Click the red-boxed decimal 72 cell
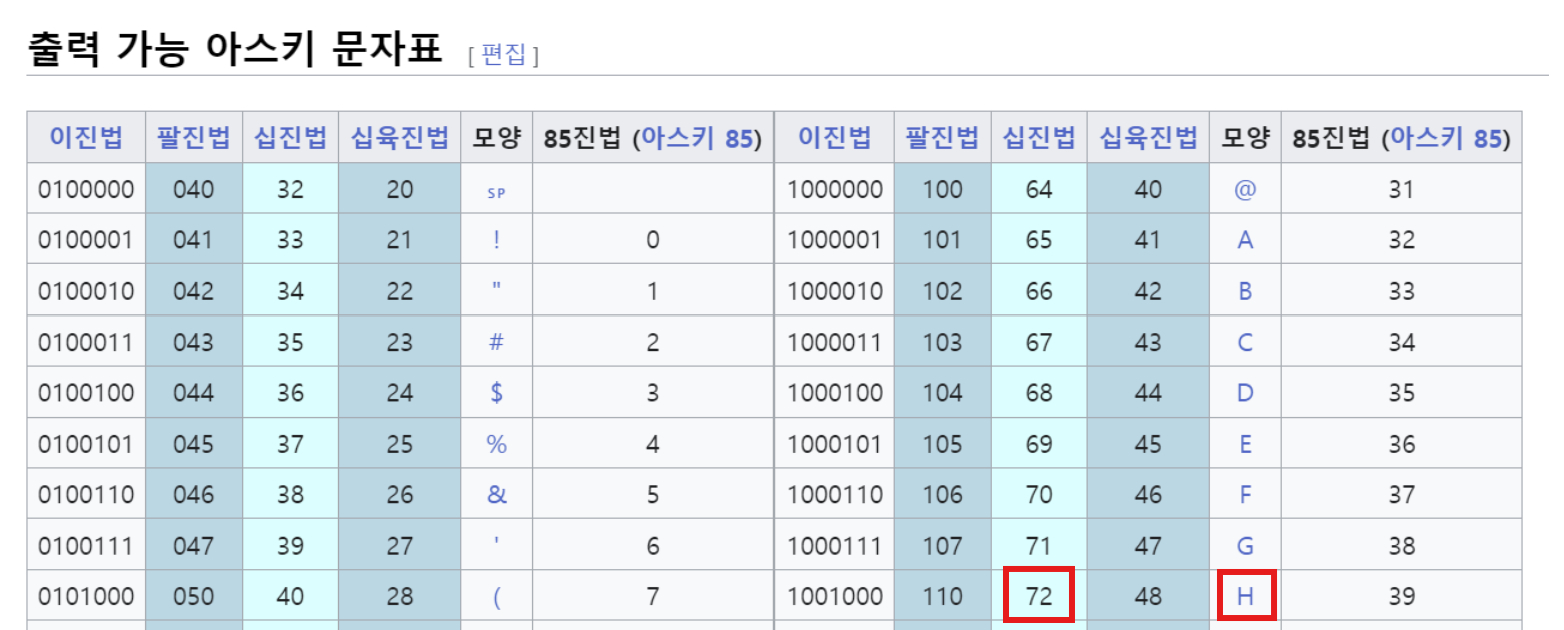 (x=1039, y=597)
